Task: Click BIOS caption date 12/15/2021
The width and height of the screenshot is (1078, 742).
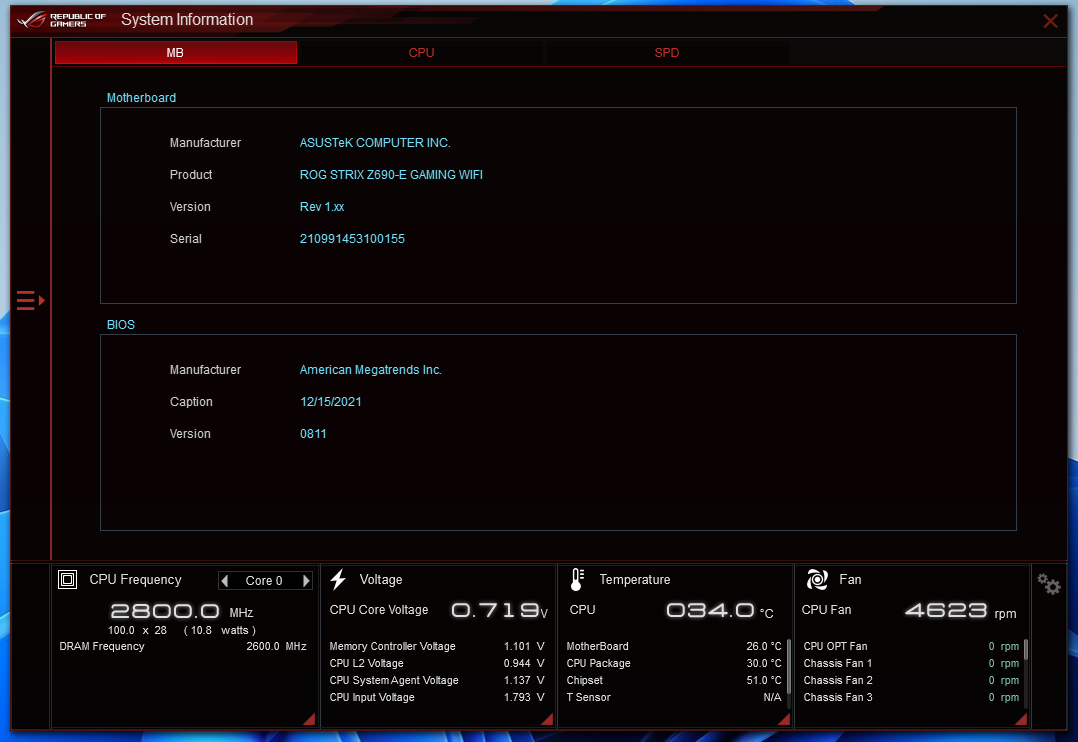Action: (331, 402)
